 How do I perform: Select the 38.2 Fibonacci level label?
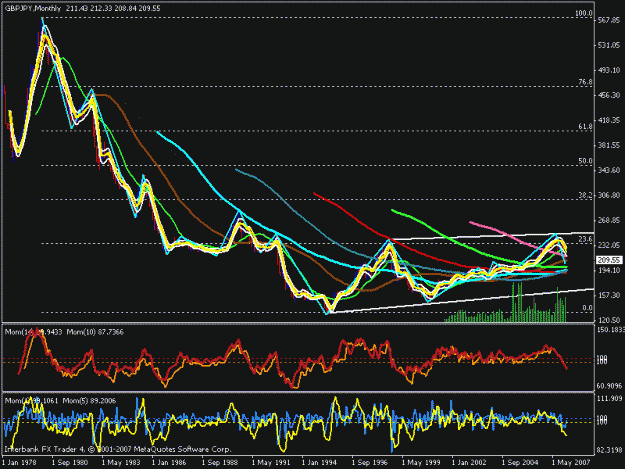[x=585, y=195]
